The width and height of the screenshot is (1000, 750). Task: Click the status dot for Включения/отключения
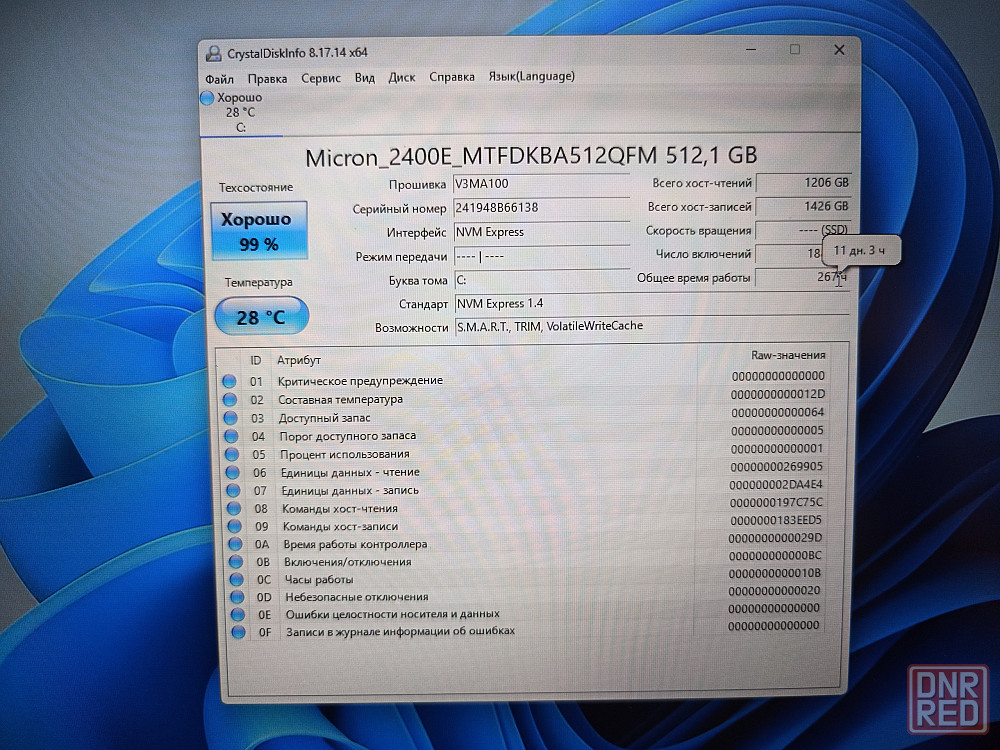coord(236,562)
